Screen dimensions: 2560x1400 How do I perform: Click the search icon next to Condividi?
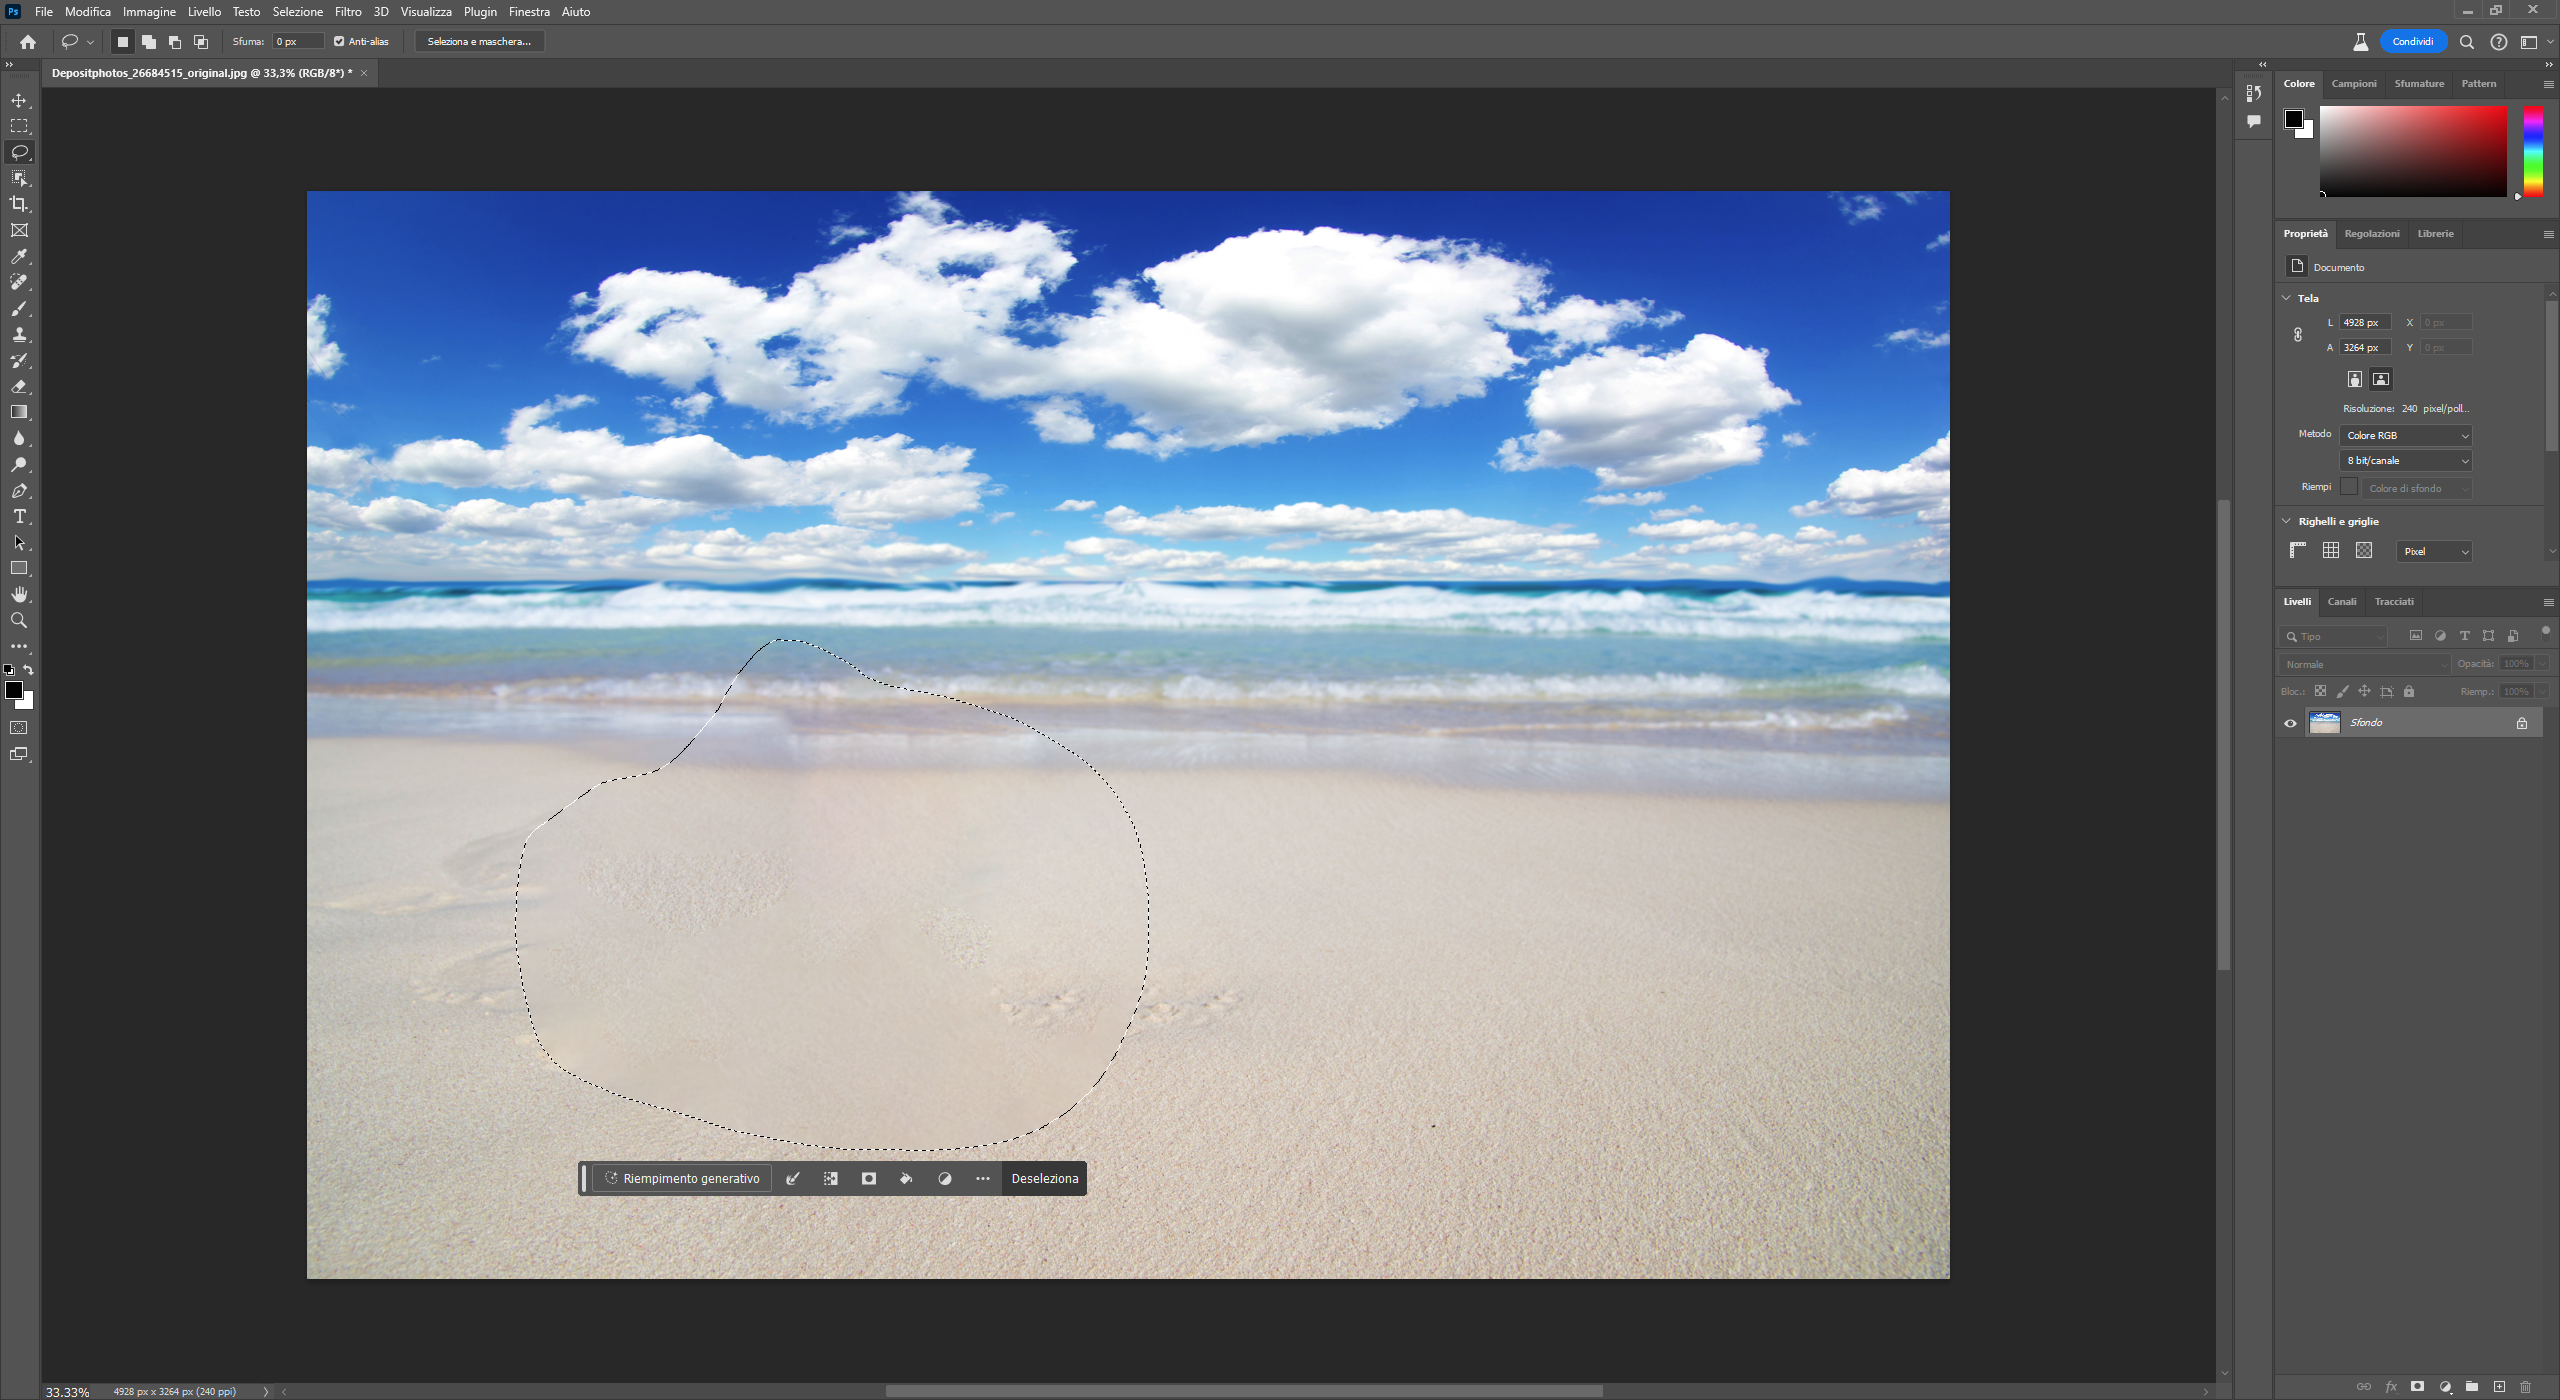pyautogui.click(x=2466, y=42)
